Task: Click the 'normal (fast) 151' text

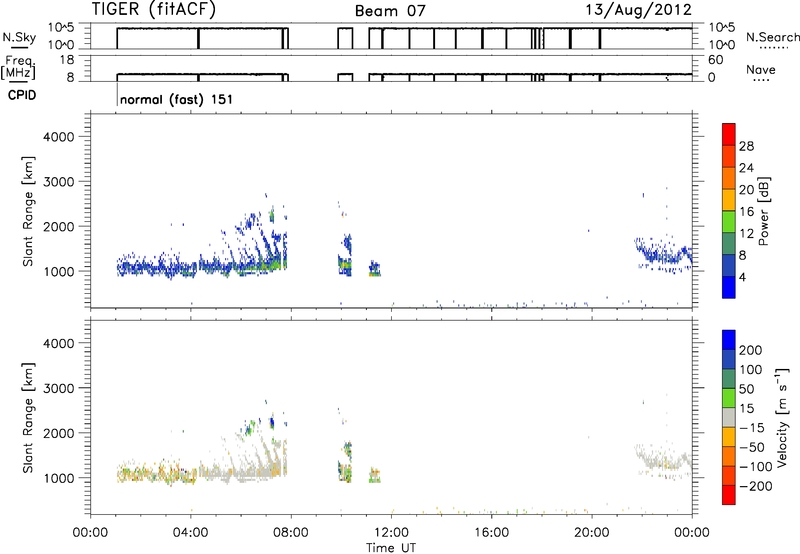Action: [x=177, y=99]
